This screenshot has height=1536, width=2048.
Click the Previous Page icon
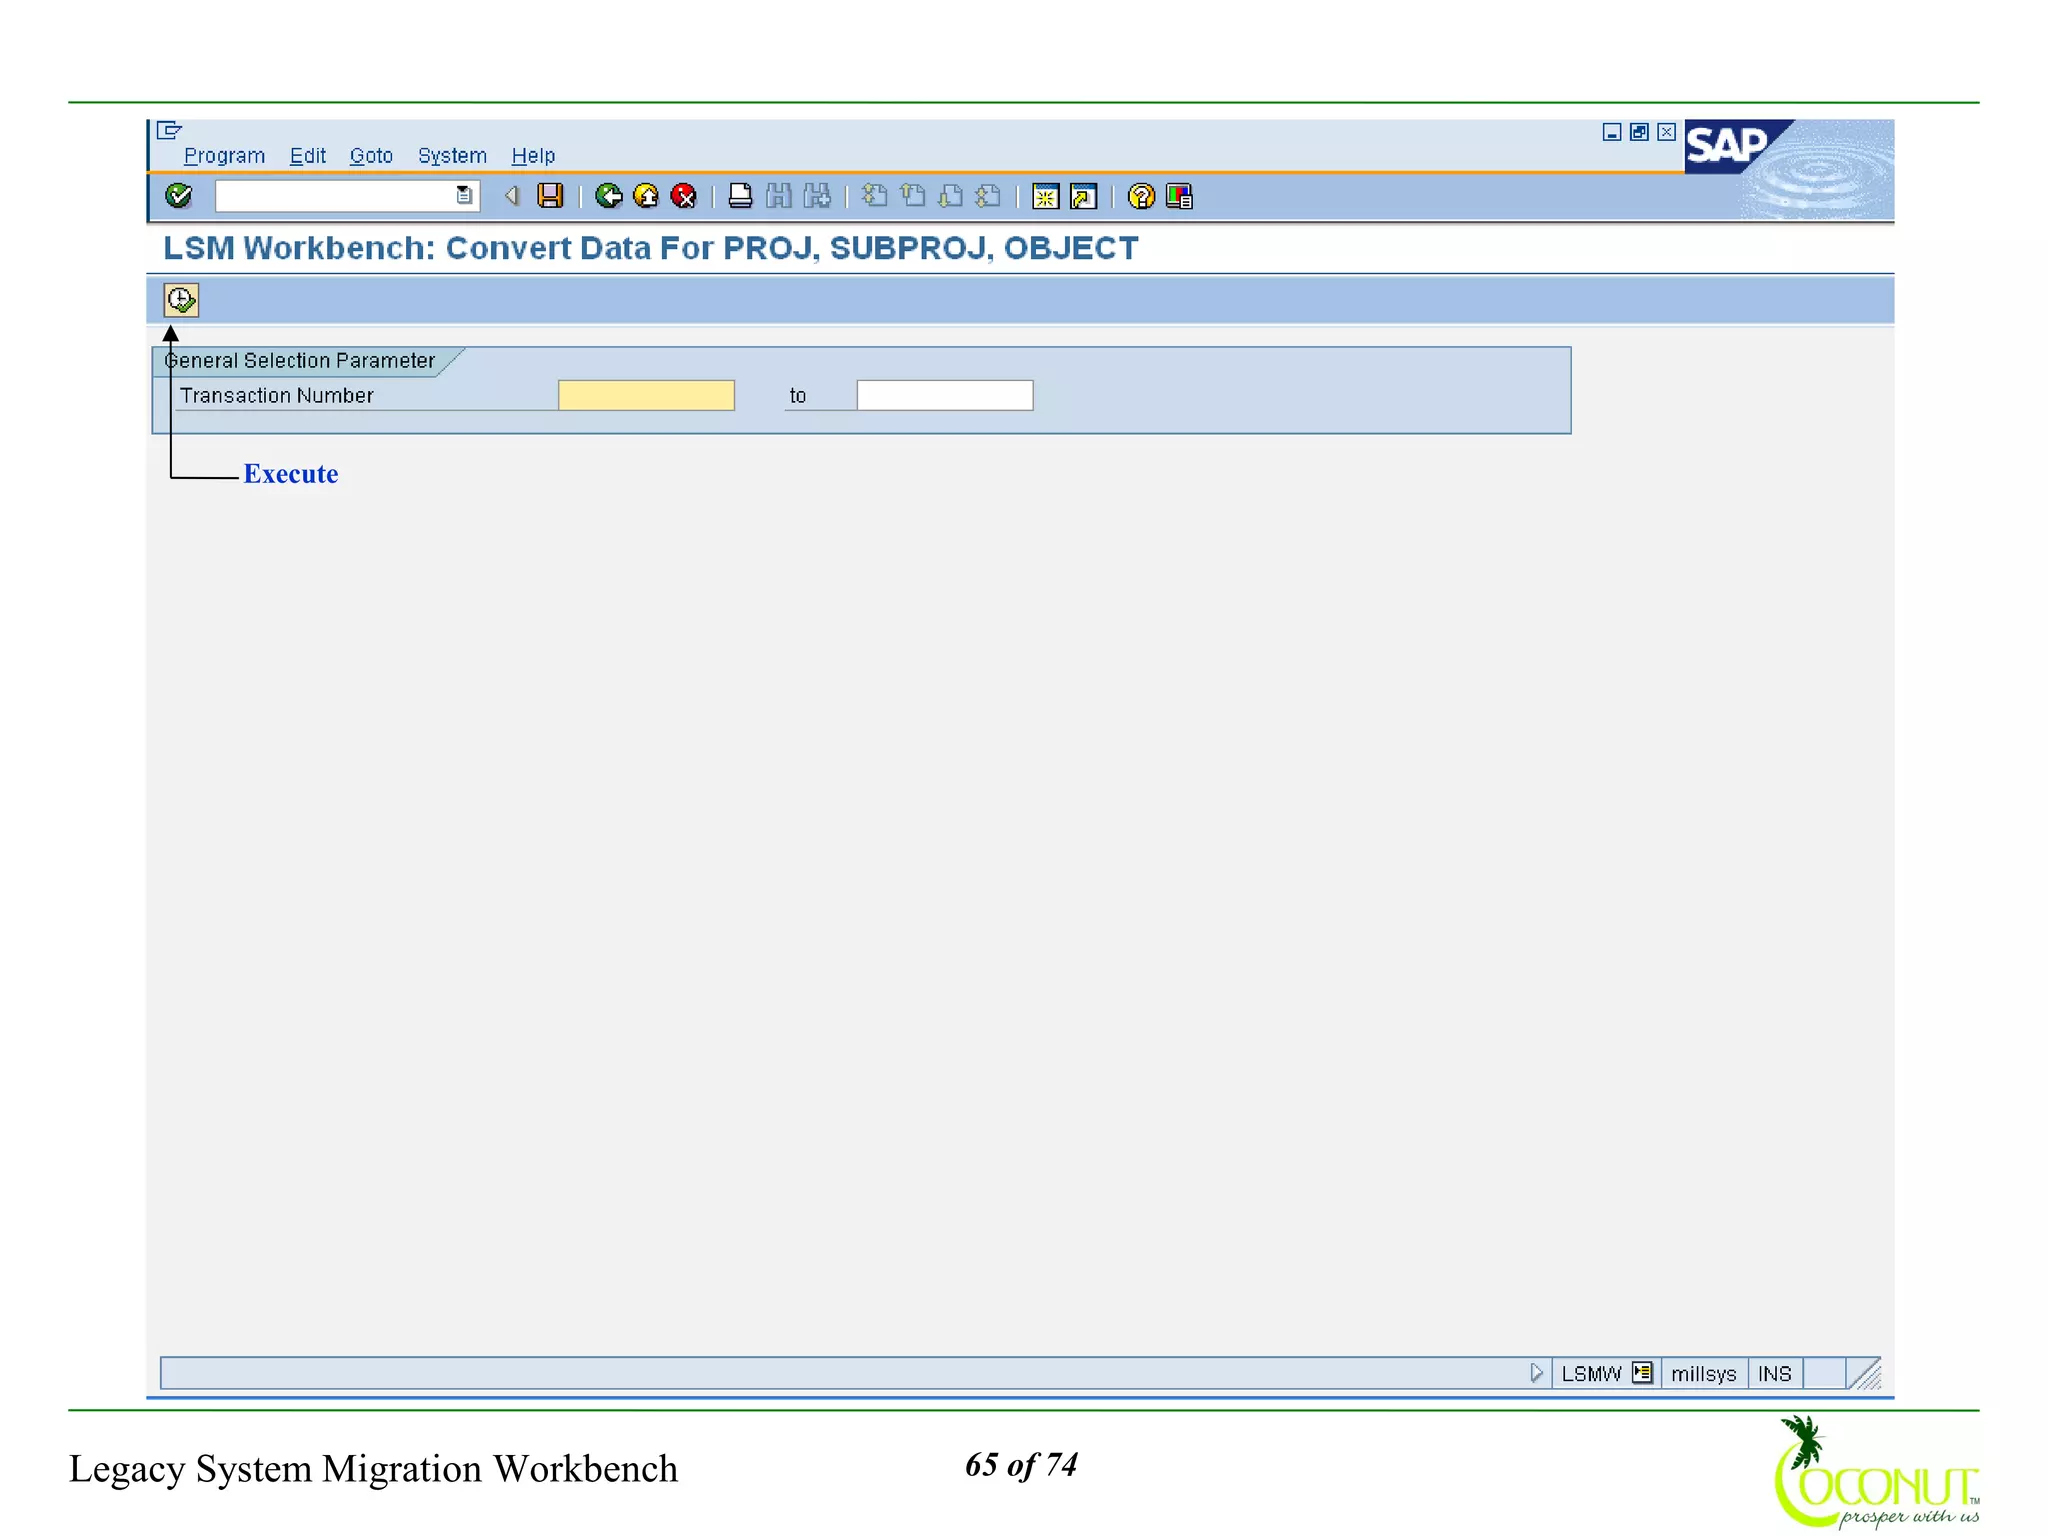(x=912, y=196)
